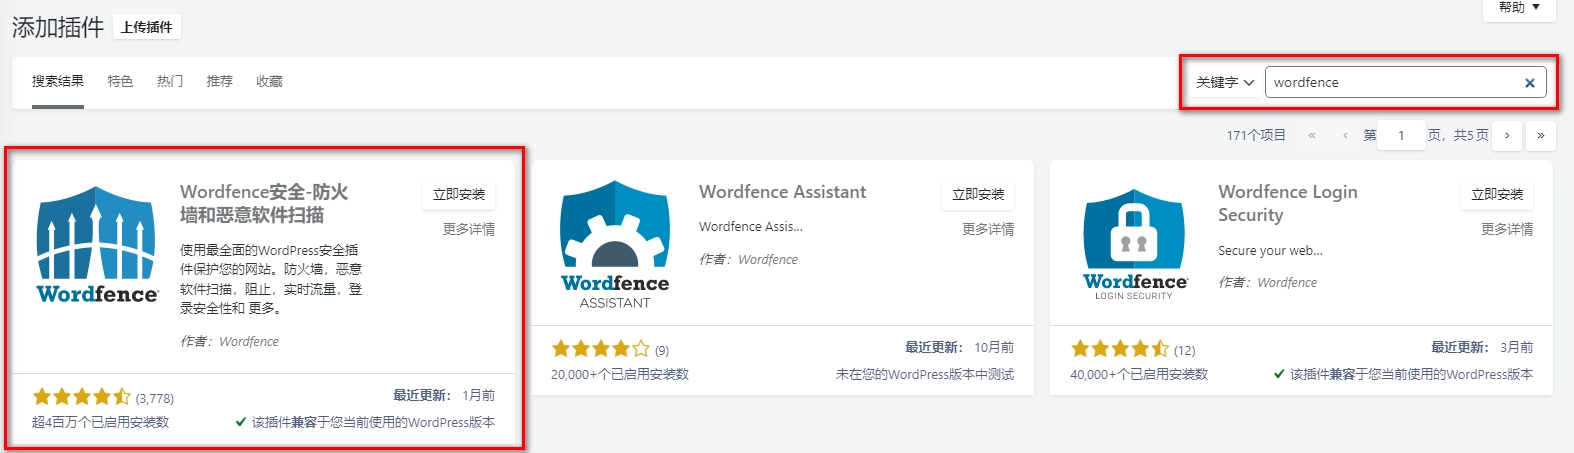Switch to the 特色 tab
Image resolution: width=1574 pixels, height=453 pixels.
point(120,82)
